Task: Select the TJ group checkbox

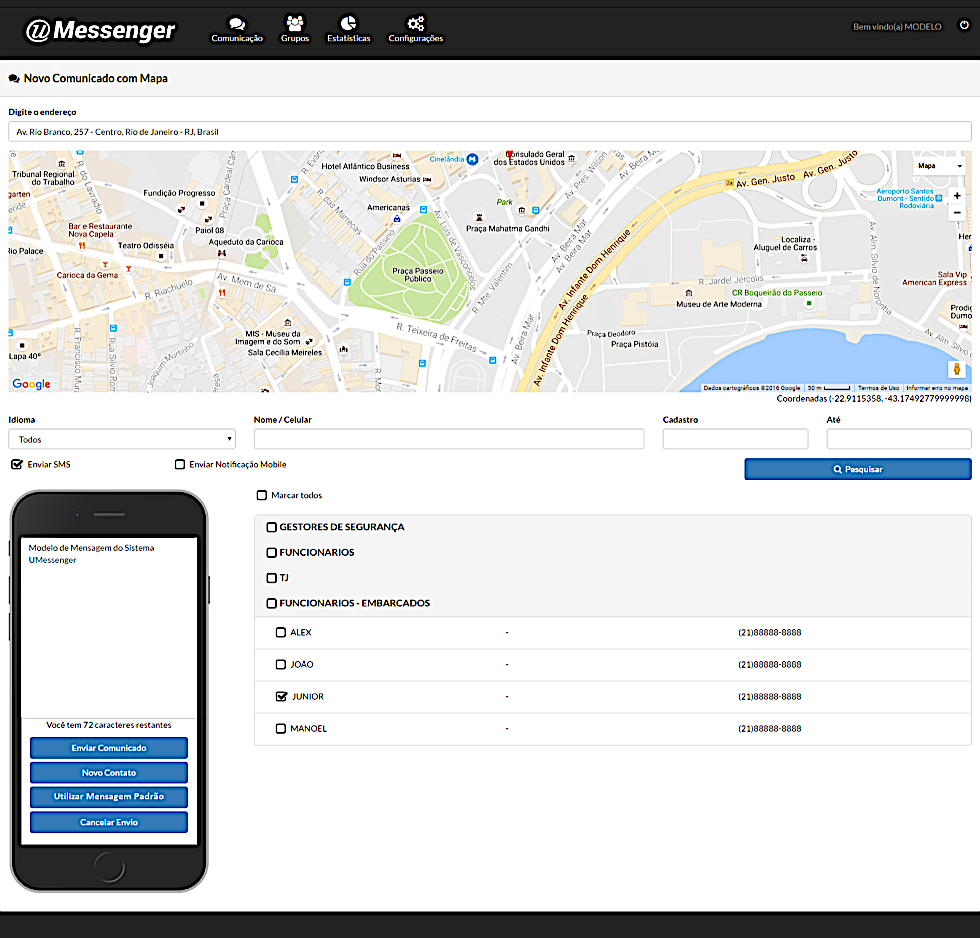Action: (271, 578)
